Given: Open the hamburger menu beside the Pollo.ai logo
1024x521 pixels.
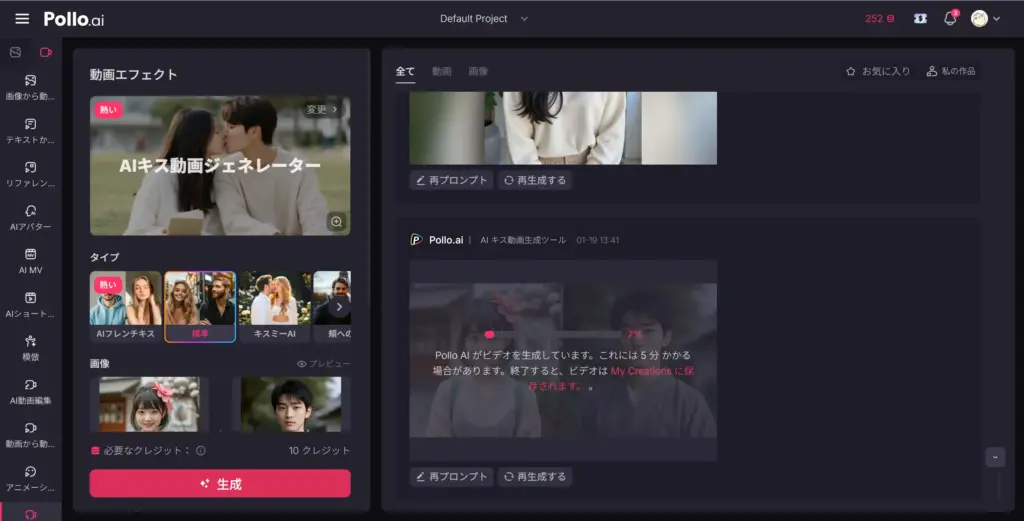Looking at the screenshot, I should click(22, 19).
